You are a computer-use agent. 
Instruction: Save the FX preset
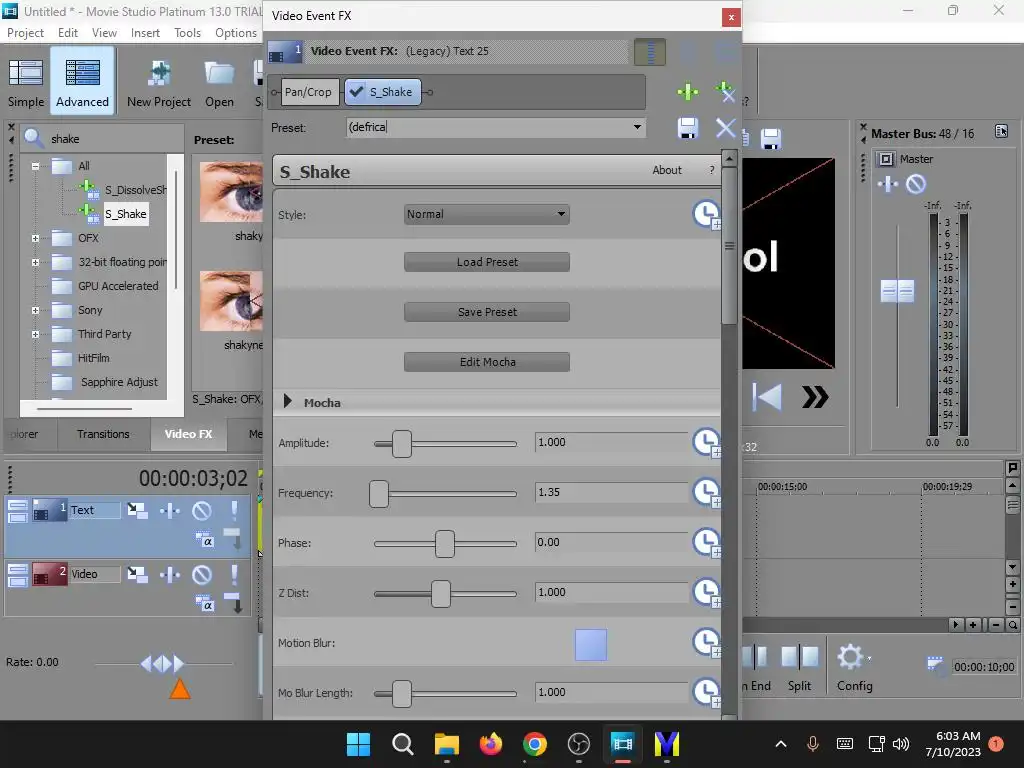coord(688,128)
